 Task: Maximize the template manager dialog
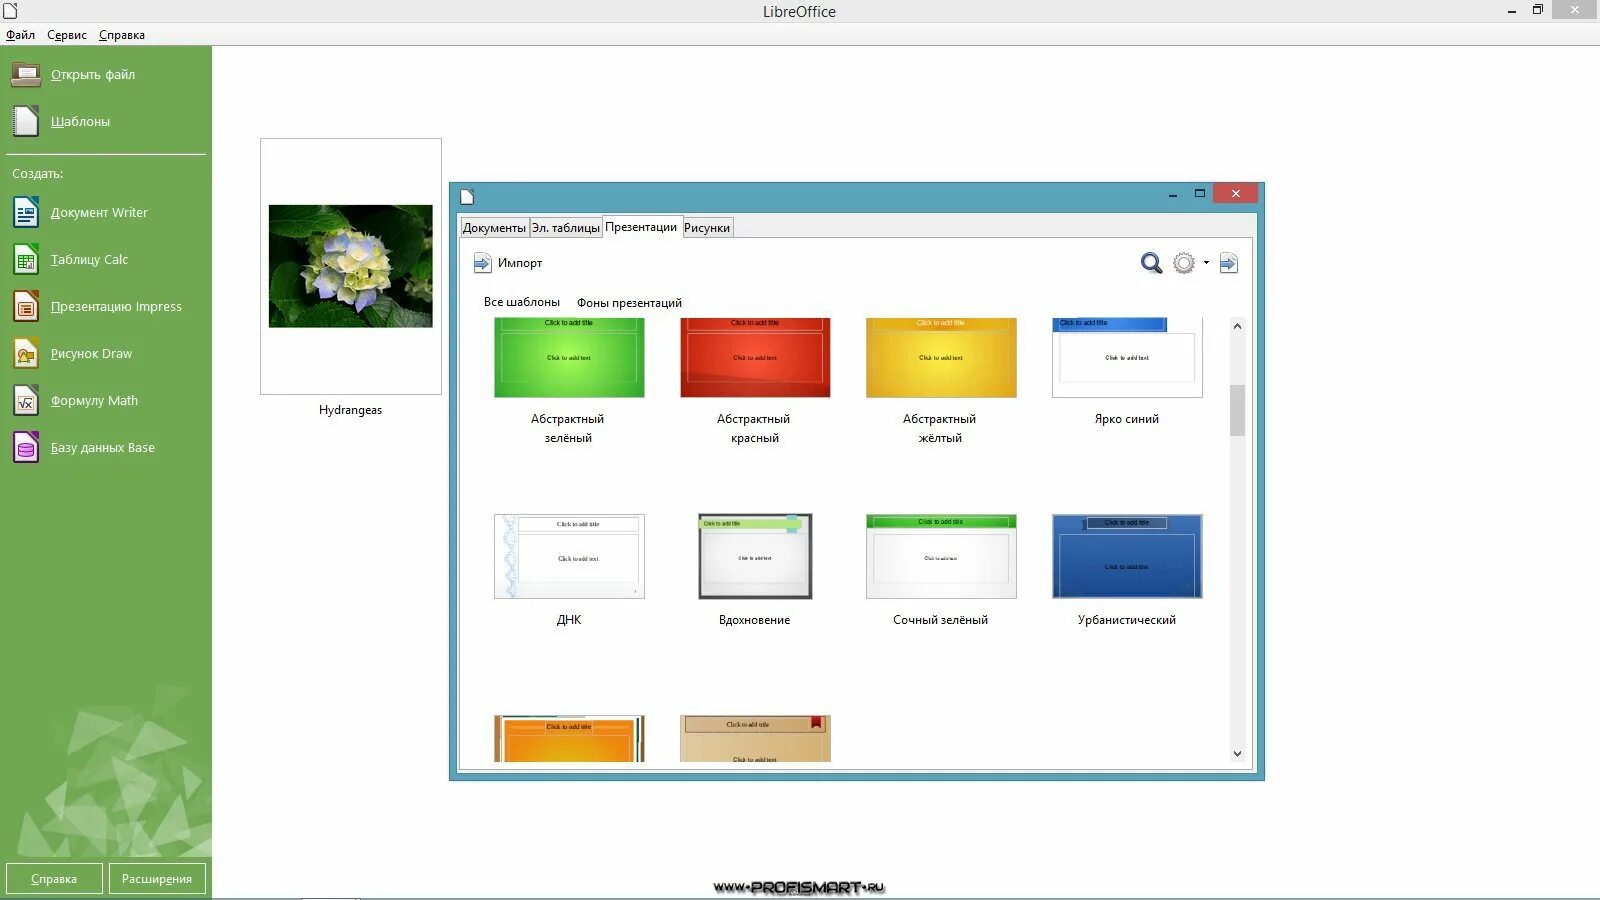pos(1200,194)
